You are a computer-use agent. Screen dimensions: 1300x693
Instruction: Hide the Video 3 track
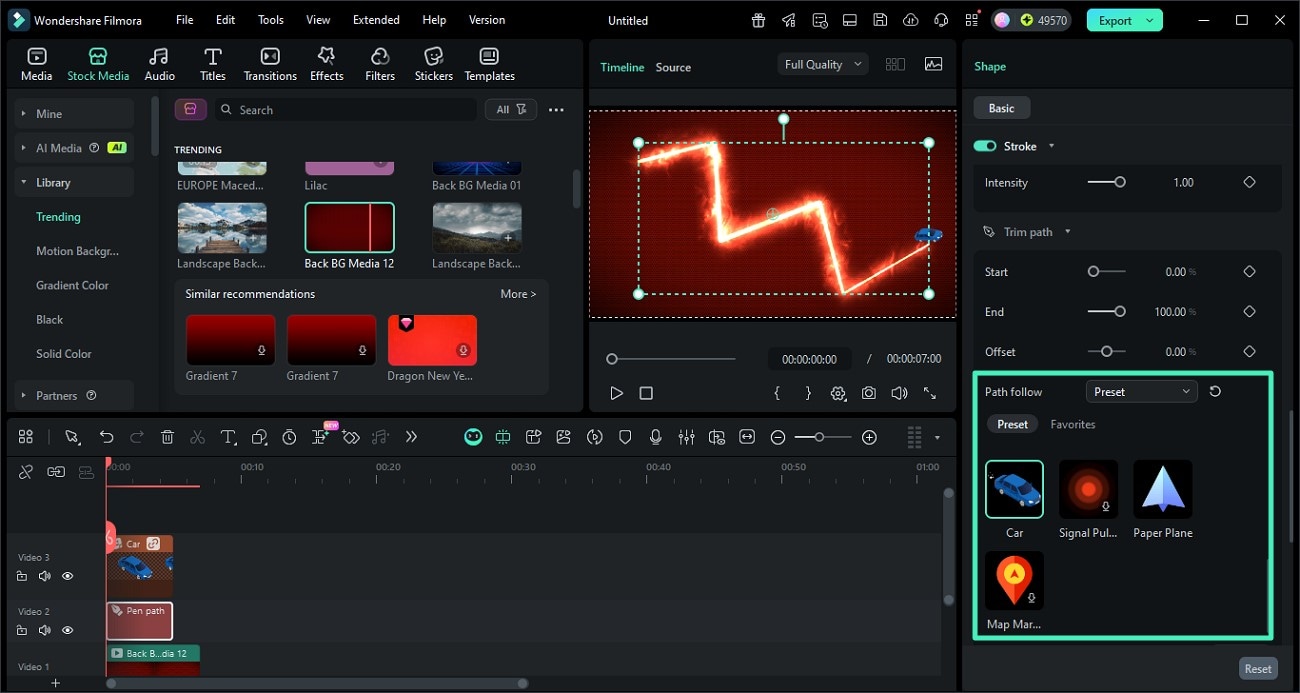68,576
